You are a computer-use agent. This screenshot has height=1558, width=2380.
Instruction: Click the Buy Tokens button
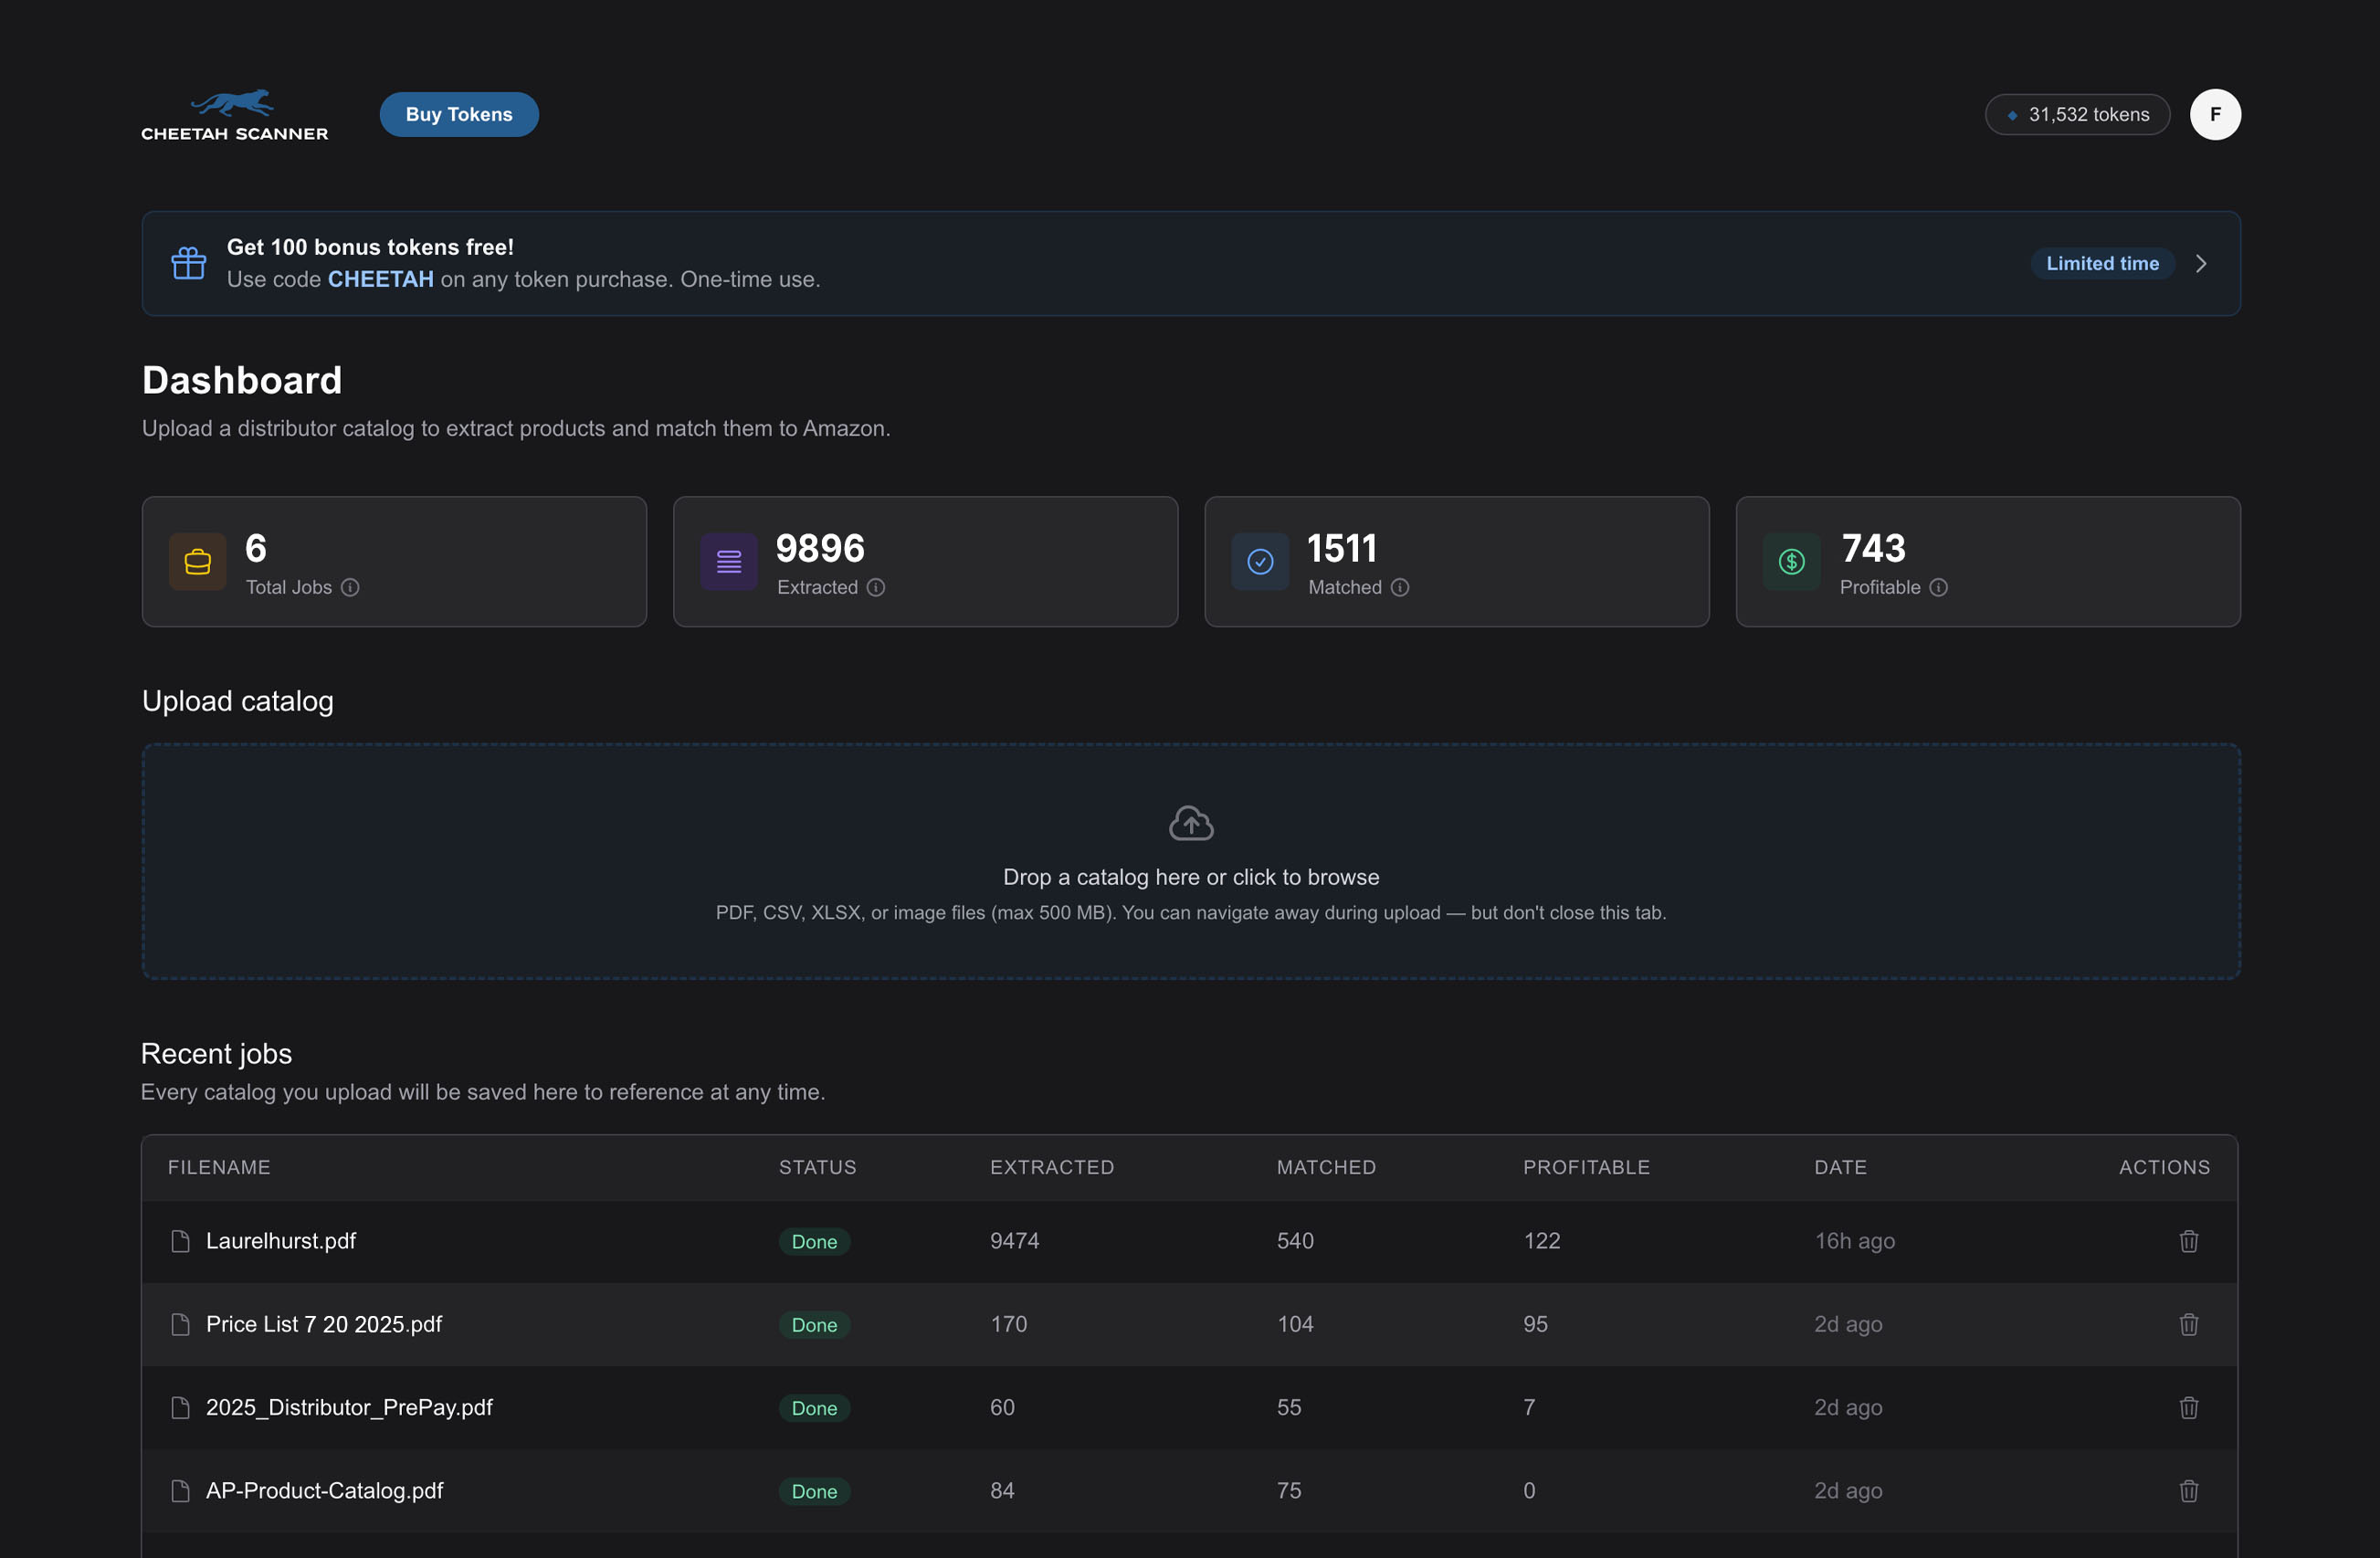coord(459,114)
